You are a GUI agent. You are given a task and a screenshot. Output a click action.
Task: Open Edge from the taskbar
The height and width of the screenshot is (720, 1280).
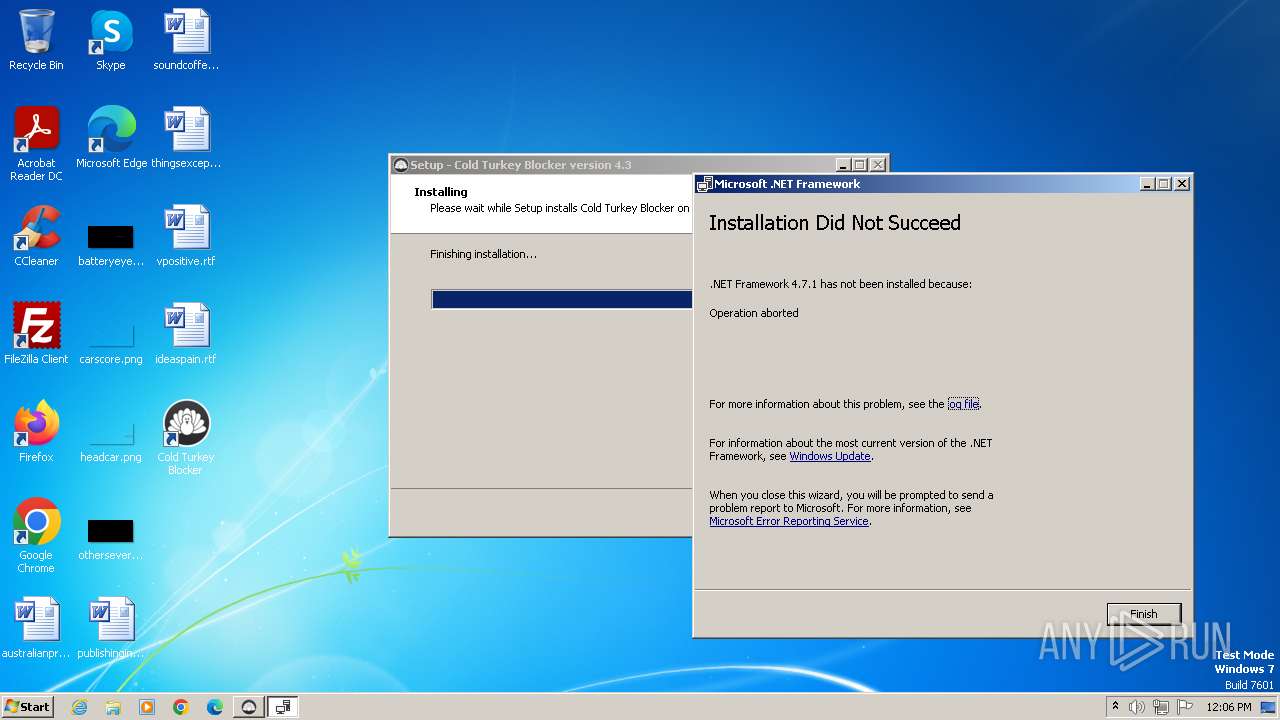(x=215, y=707)
